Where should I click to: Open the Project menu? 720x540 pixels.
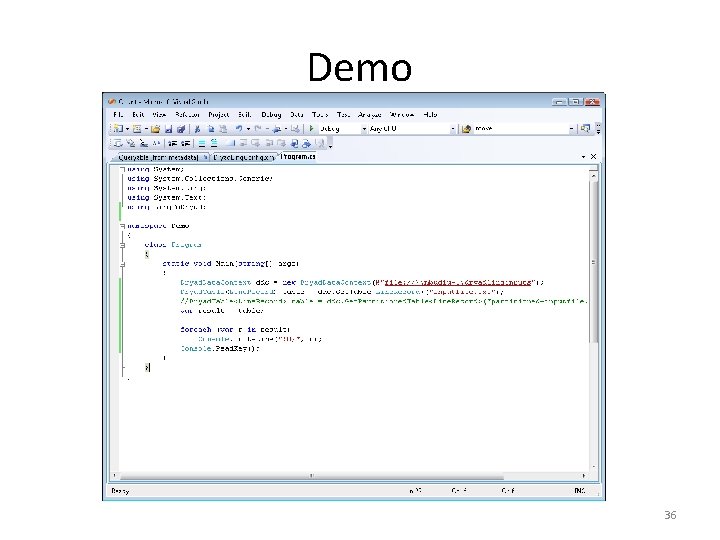(218, 115)
